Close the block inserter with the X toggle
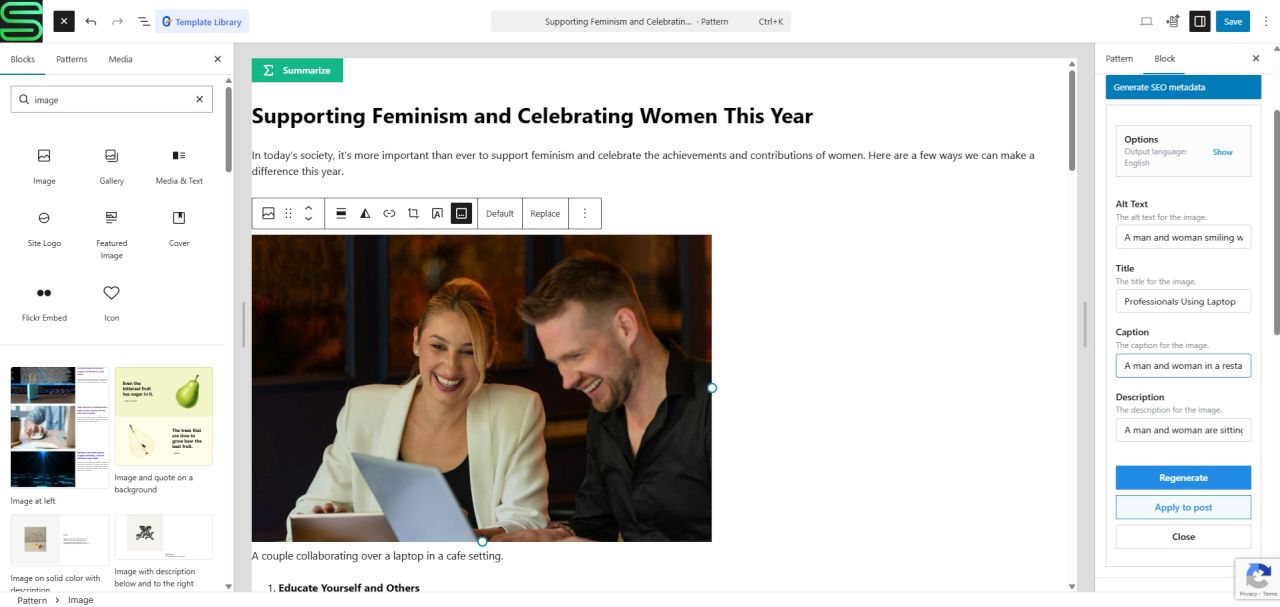The height and width of the screenshot is (607, 1280). [x=64, y=21]
